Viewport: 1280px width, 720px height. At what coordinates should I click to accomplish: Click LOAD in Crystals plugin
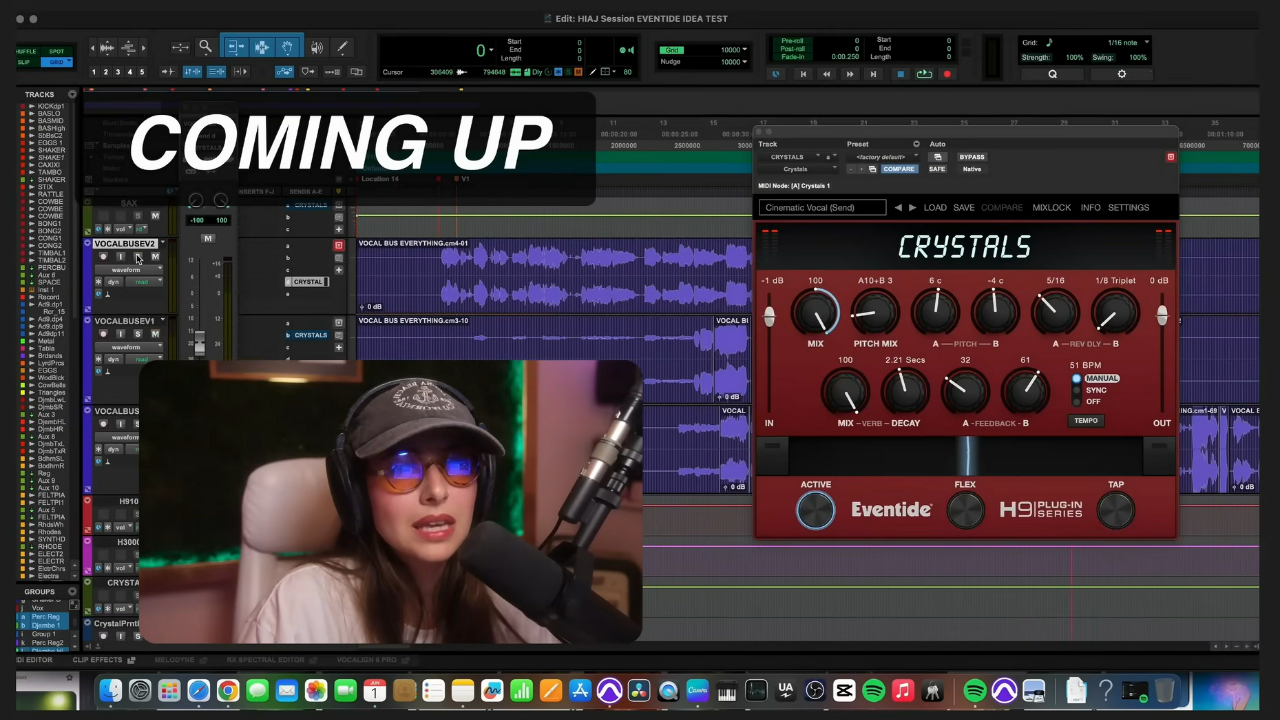(x=935, y=208)
